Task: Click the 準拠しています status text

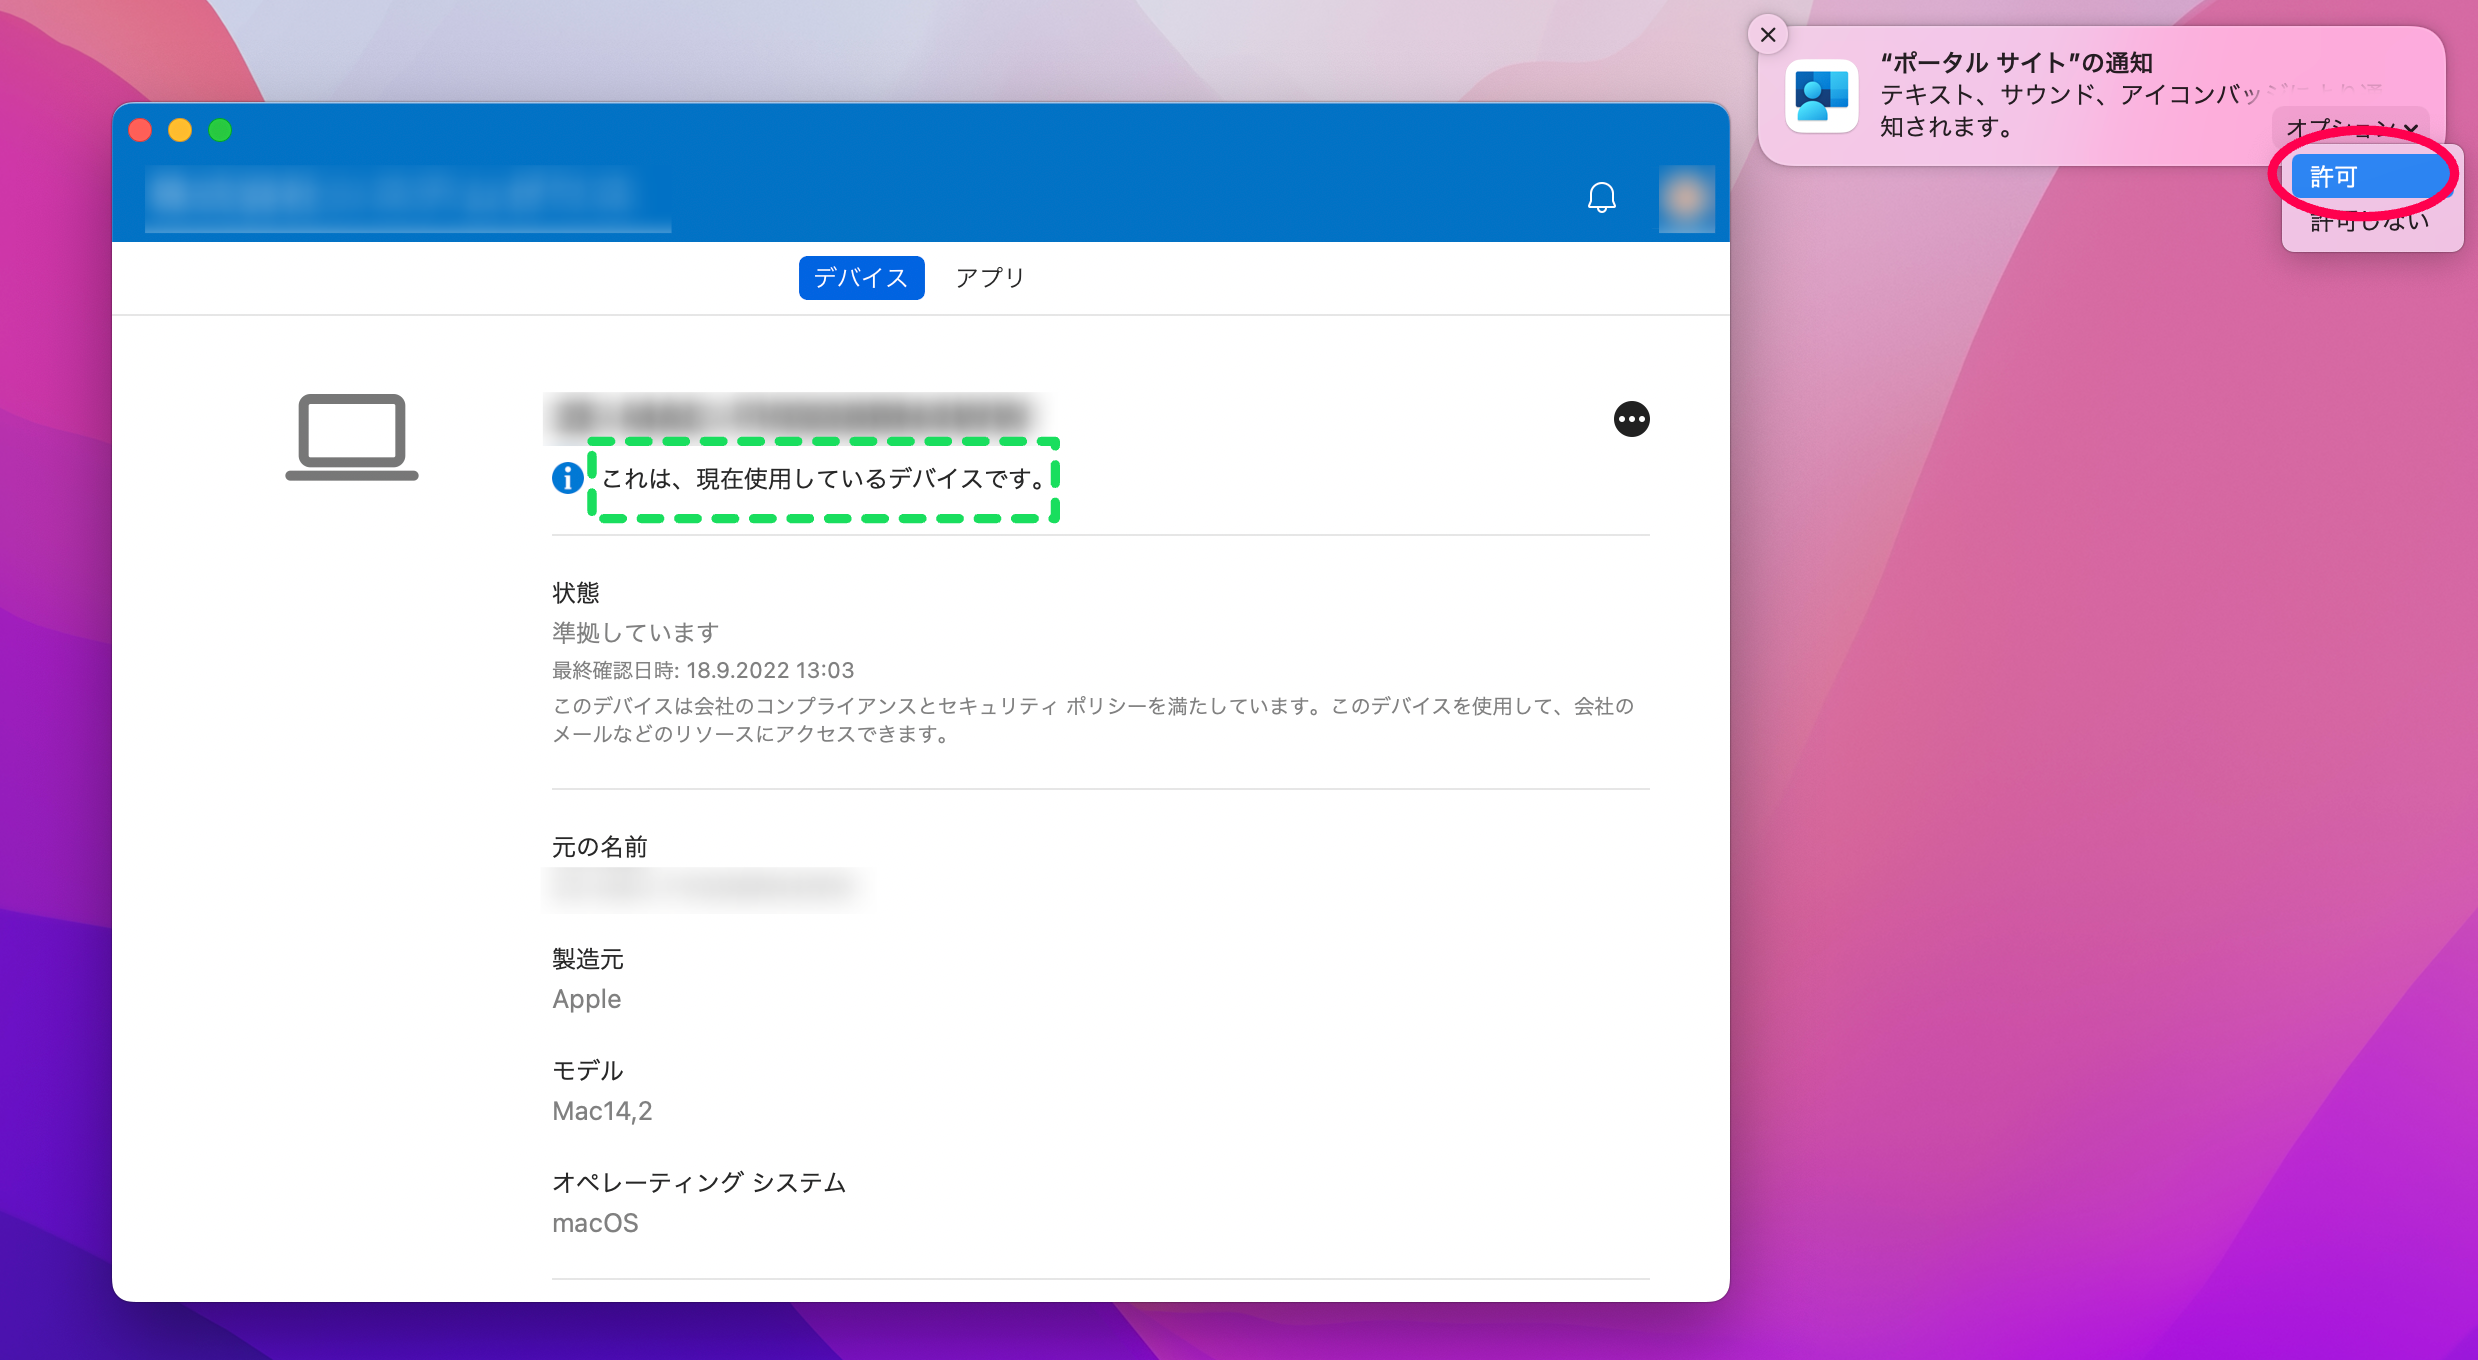Action: coord(635,633)
